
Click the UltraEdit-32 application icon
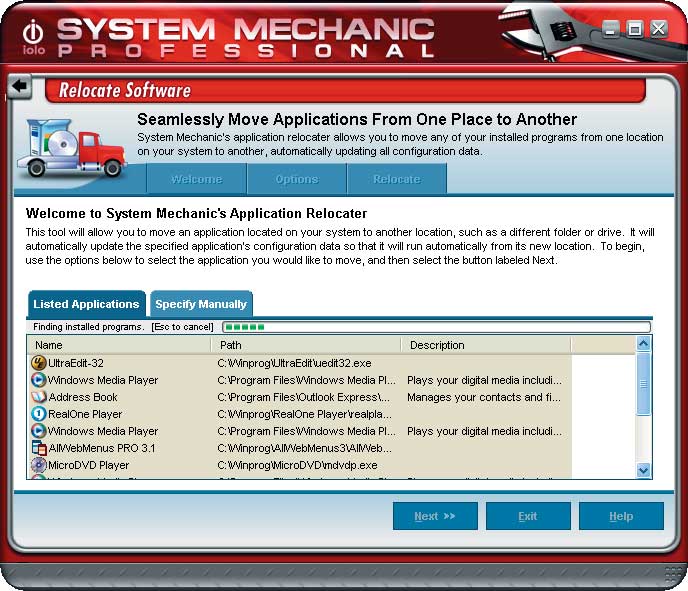(x=39, y=363)
